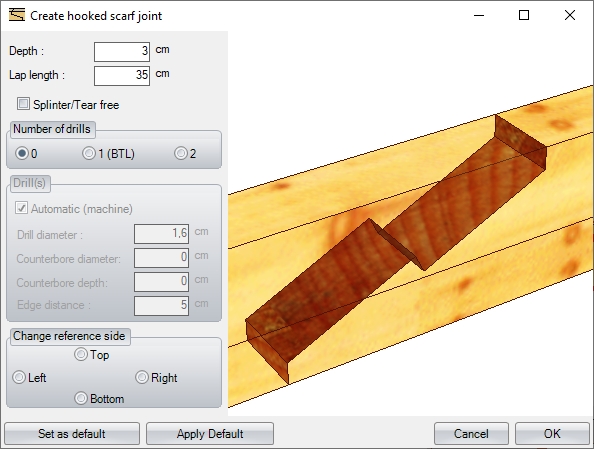
Task: Click Set as default button
Action: coord(72,434)
